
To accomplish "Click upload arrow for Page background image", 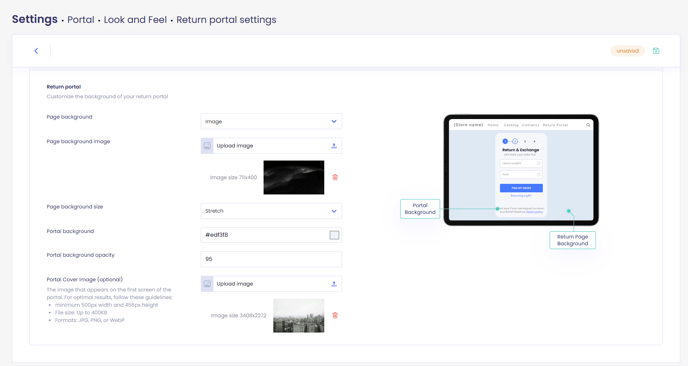I will point(334,146).
